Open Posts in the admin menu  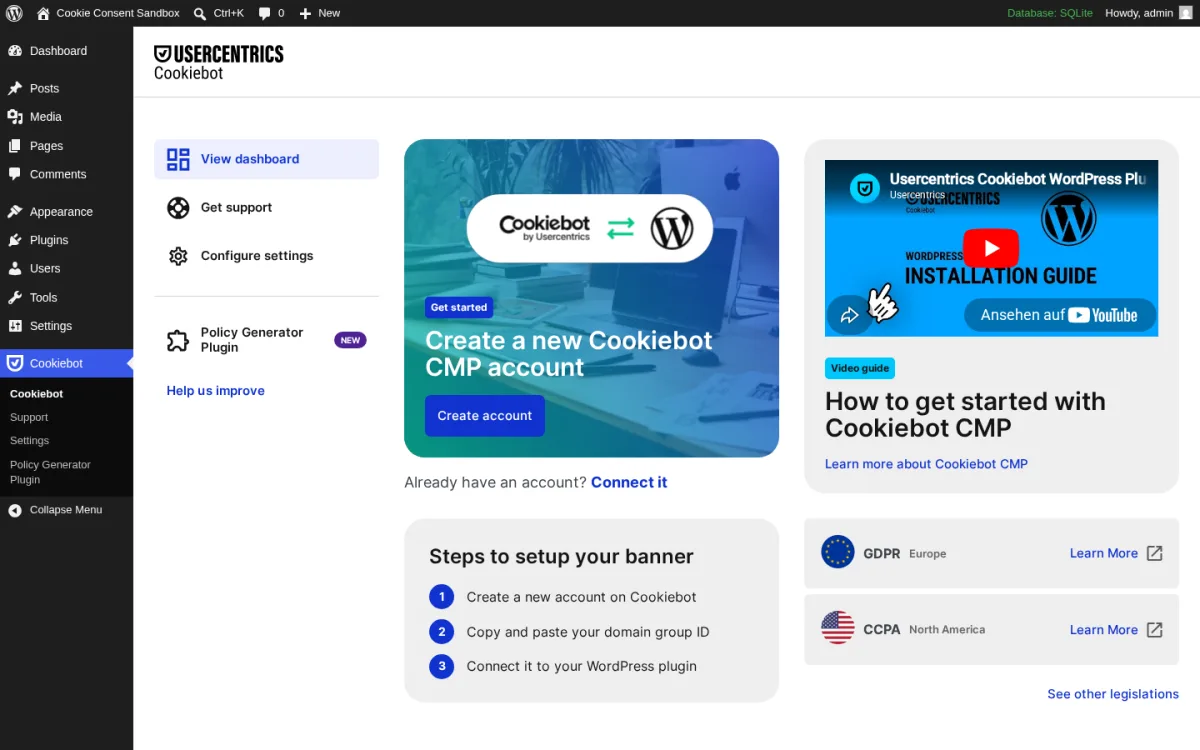[66, 88]
